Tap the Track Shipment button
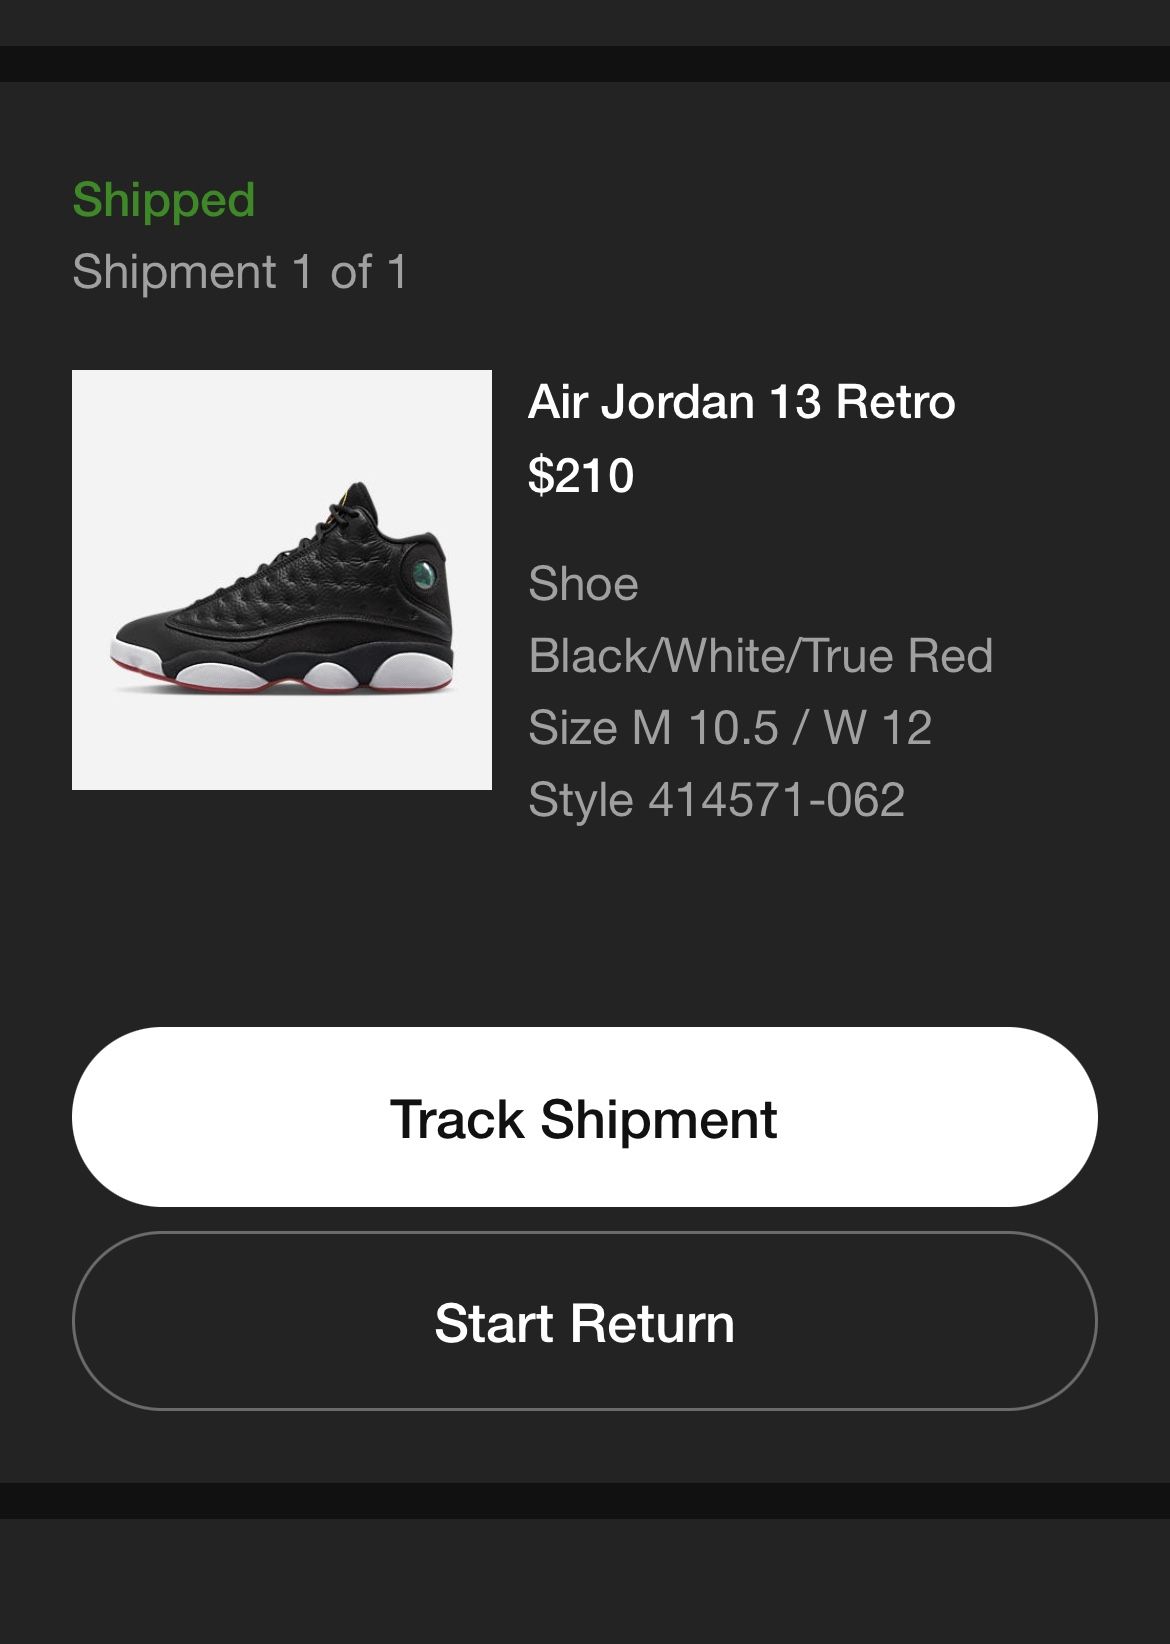 585,1117
